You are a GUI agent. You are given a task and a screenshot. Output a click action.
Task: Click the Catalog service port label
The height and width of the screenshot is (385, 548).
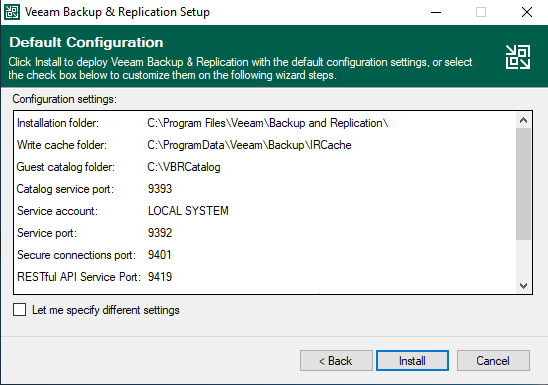[65, 189]
